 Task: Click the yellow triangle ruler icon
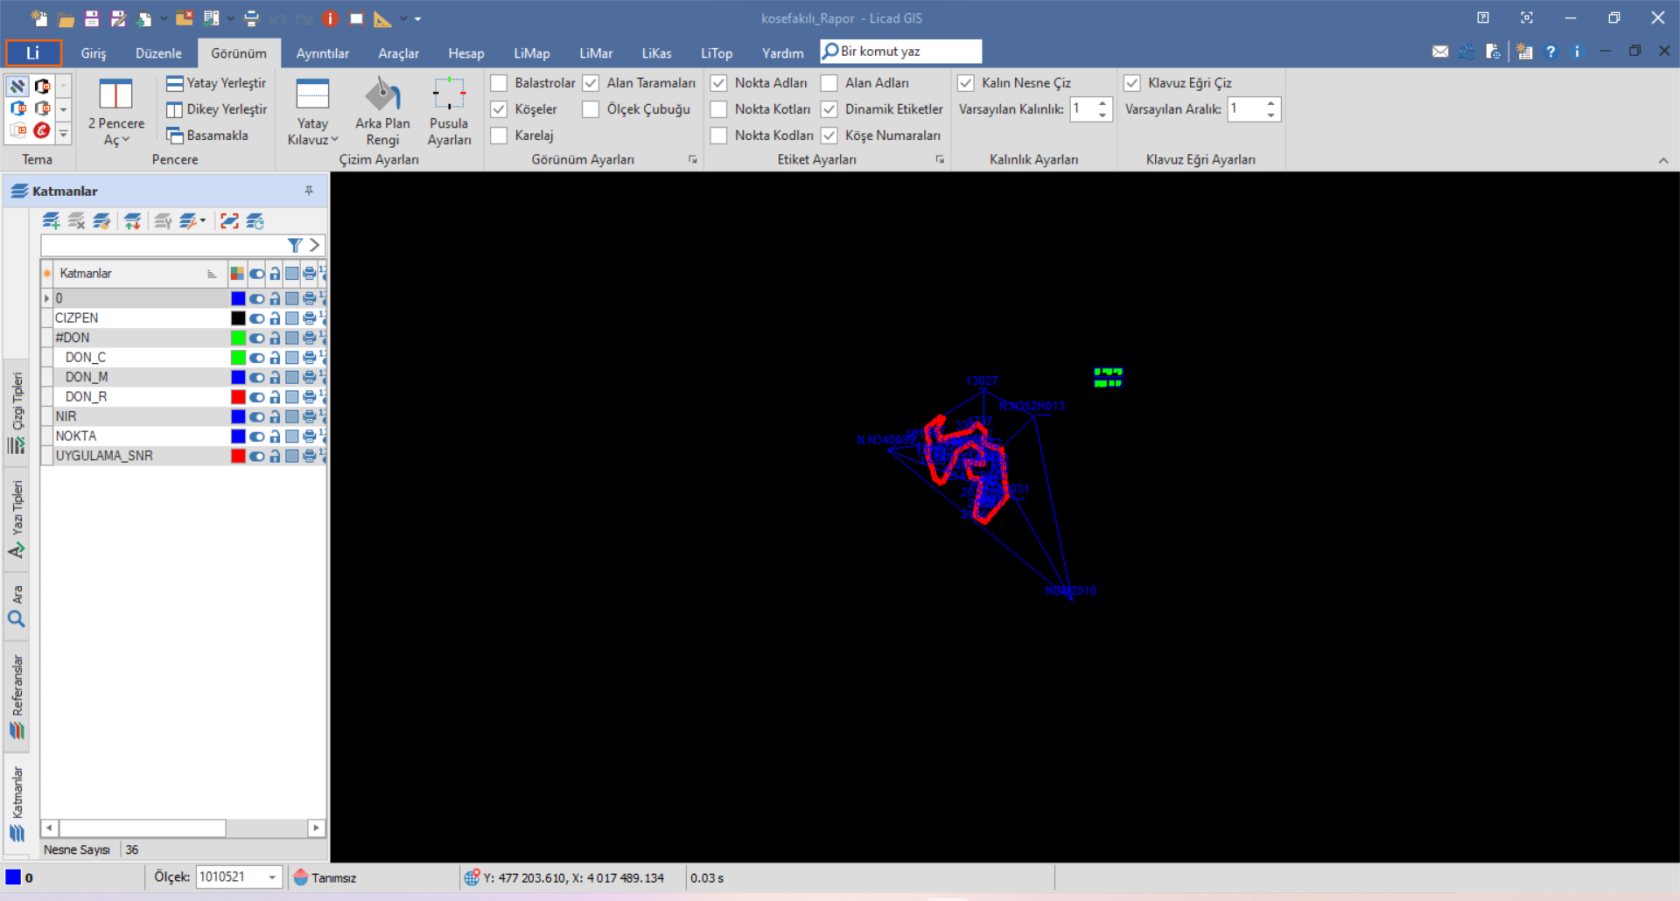[383, 18]
